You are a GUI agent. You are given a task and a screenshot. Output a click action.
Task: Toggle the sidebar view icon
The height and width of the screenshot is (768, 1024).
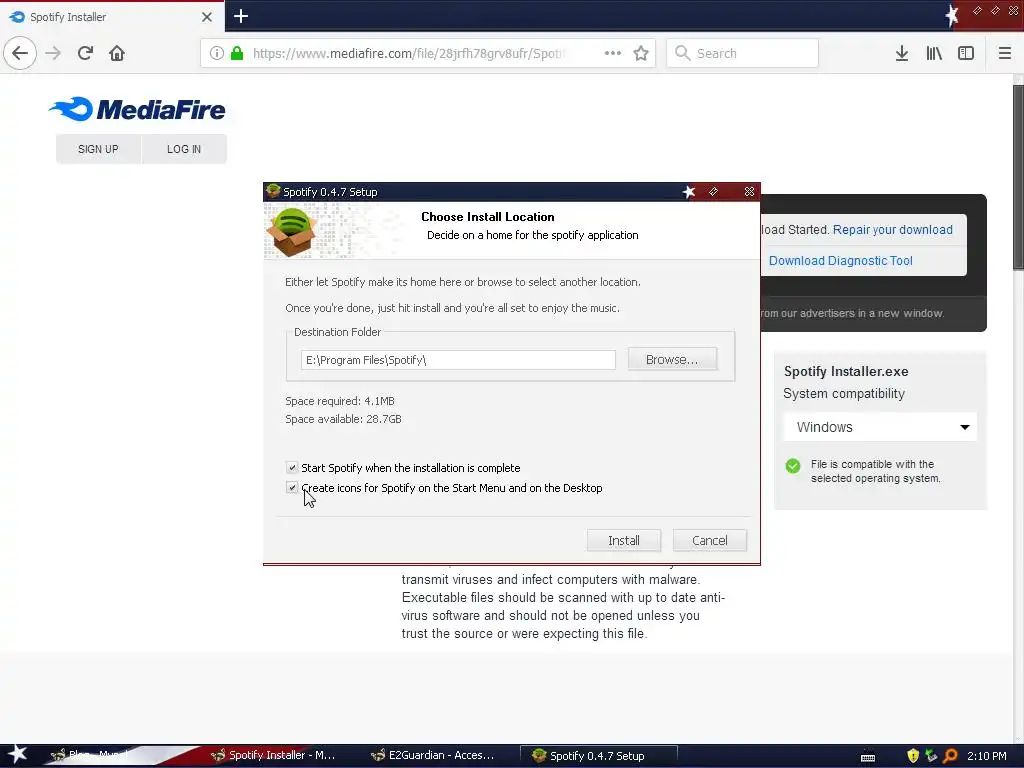pyautogui.click(x=966, y=53)
